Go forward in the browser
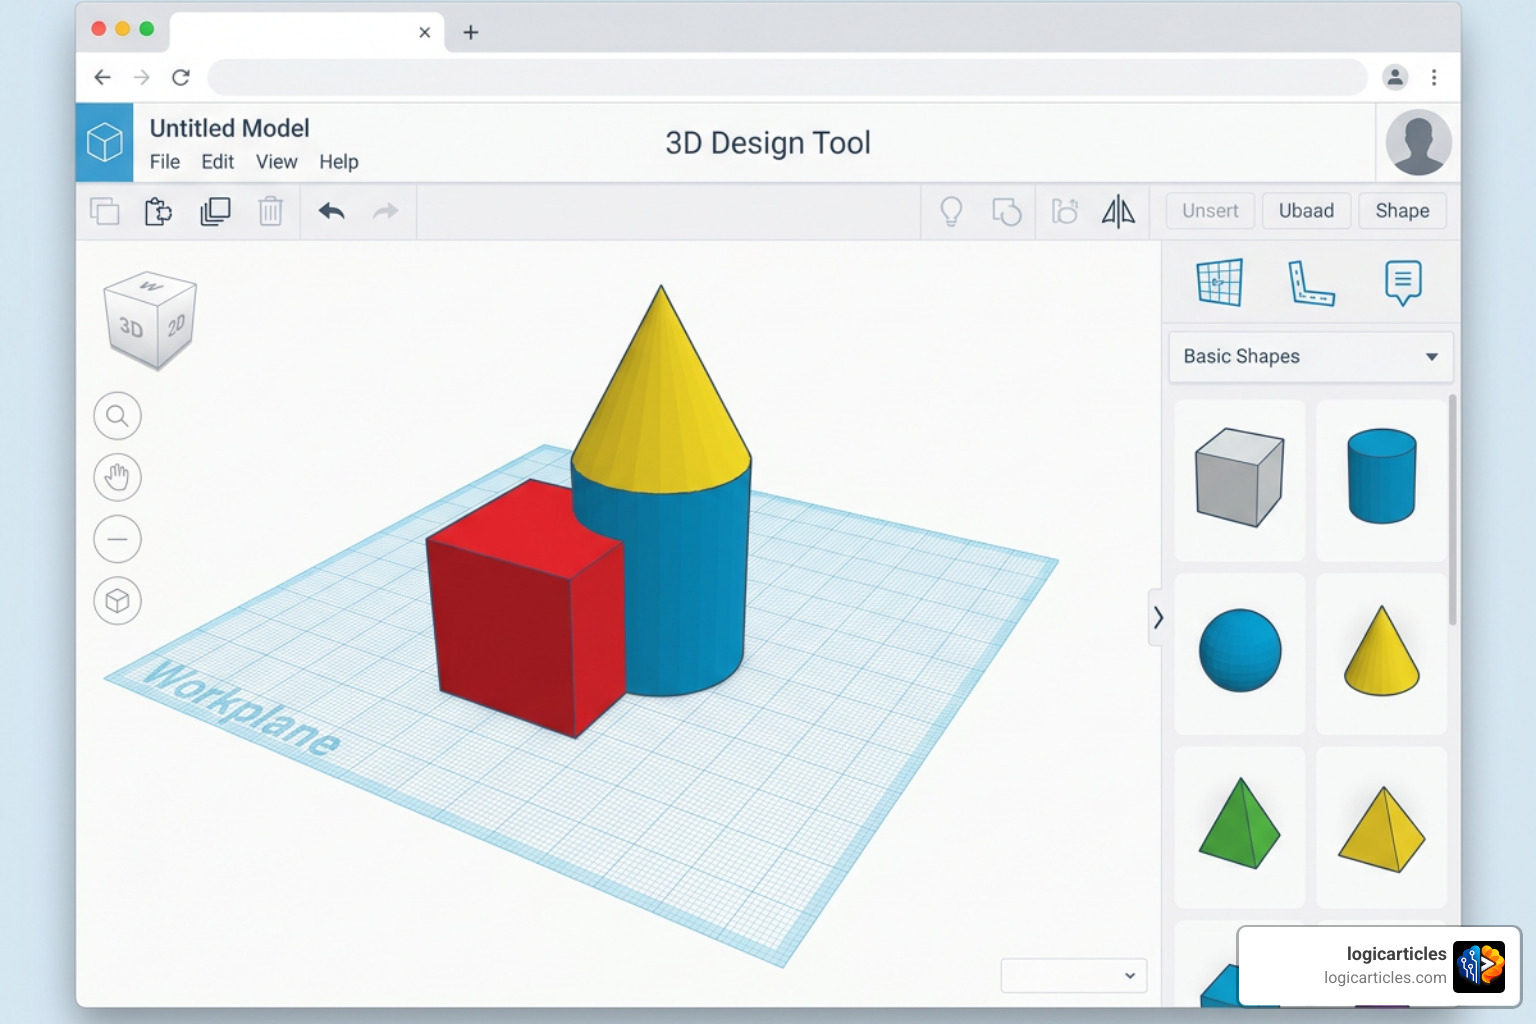This screenshot has height=1024, width=1536. tap(142, 77)
